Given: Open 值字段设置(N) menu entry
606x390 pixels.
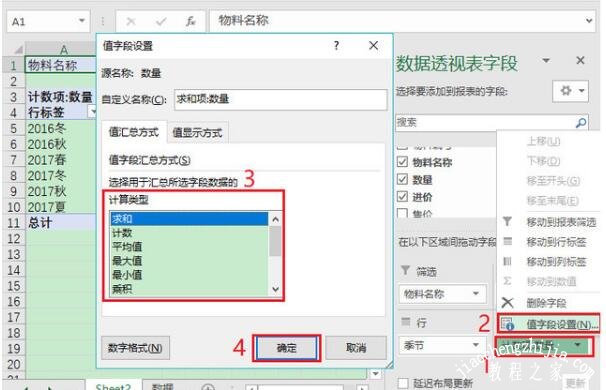Looking at the screenshot, I should [548, 324].
